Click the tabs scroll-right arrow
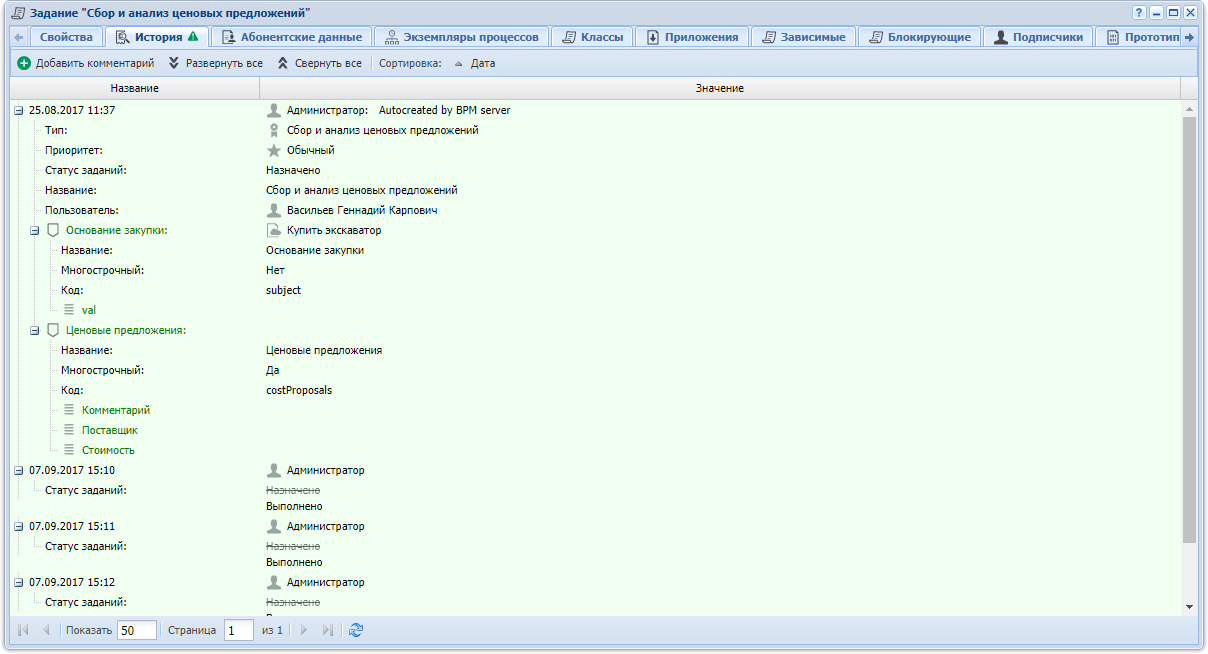Screen dimensions: 1208x654 pyautogui.click(x=1189, y=37)
